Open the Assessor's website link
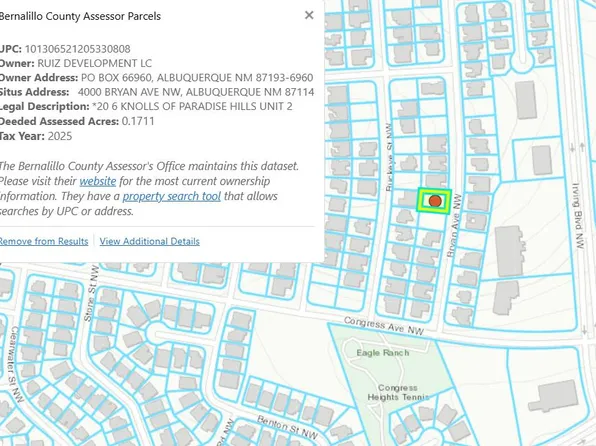596x446 pixels. tap(98, 181)
